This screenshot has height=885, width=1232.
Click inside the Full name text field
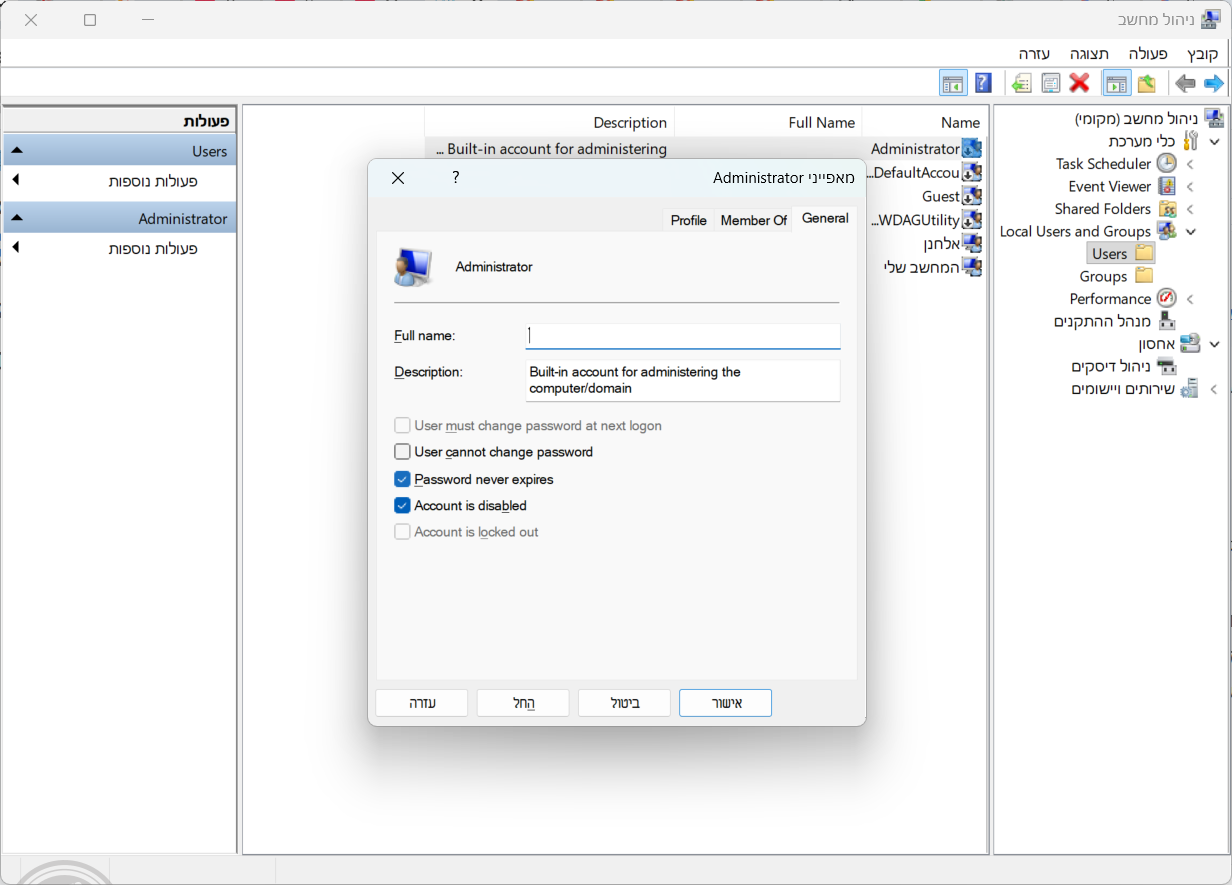[x=683, y=336]
